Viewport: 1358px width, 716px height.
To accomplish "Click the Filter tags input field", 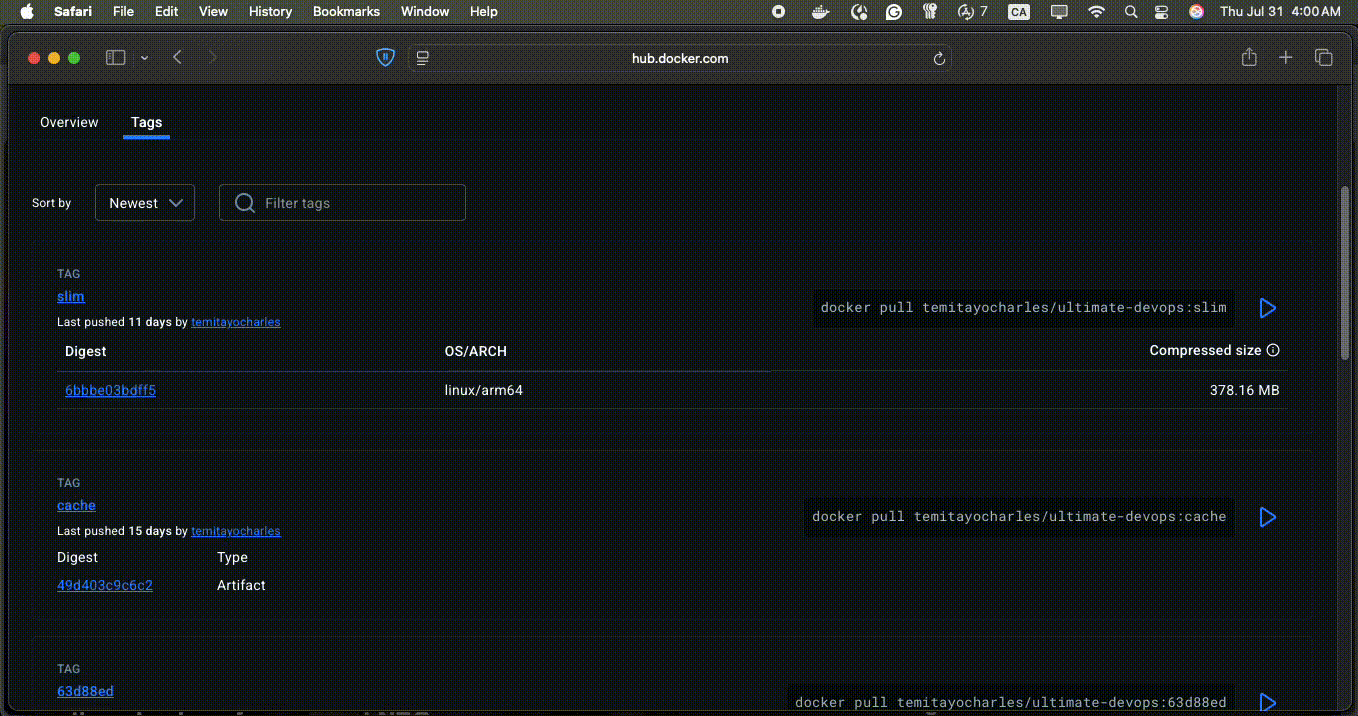I will 342,203.
